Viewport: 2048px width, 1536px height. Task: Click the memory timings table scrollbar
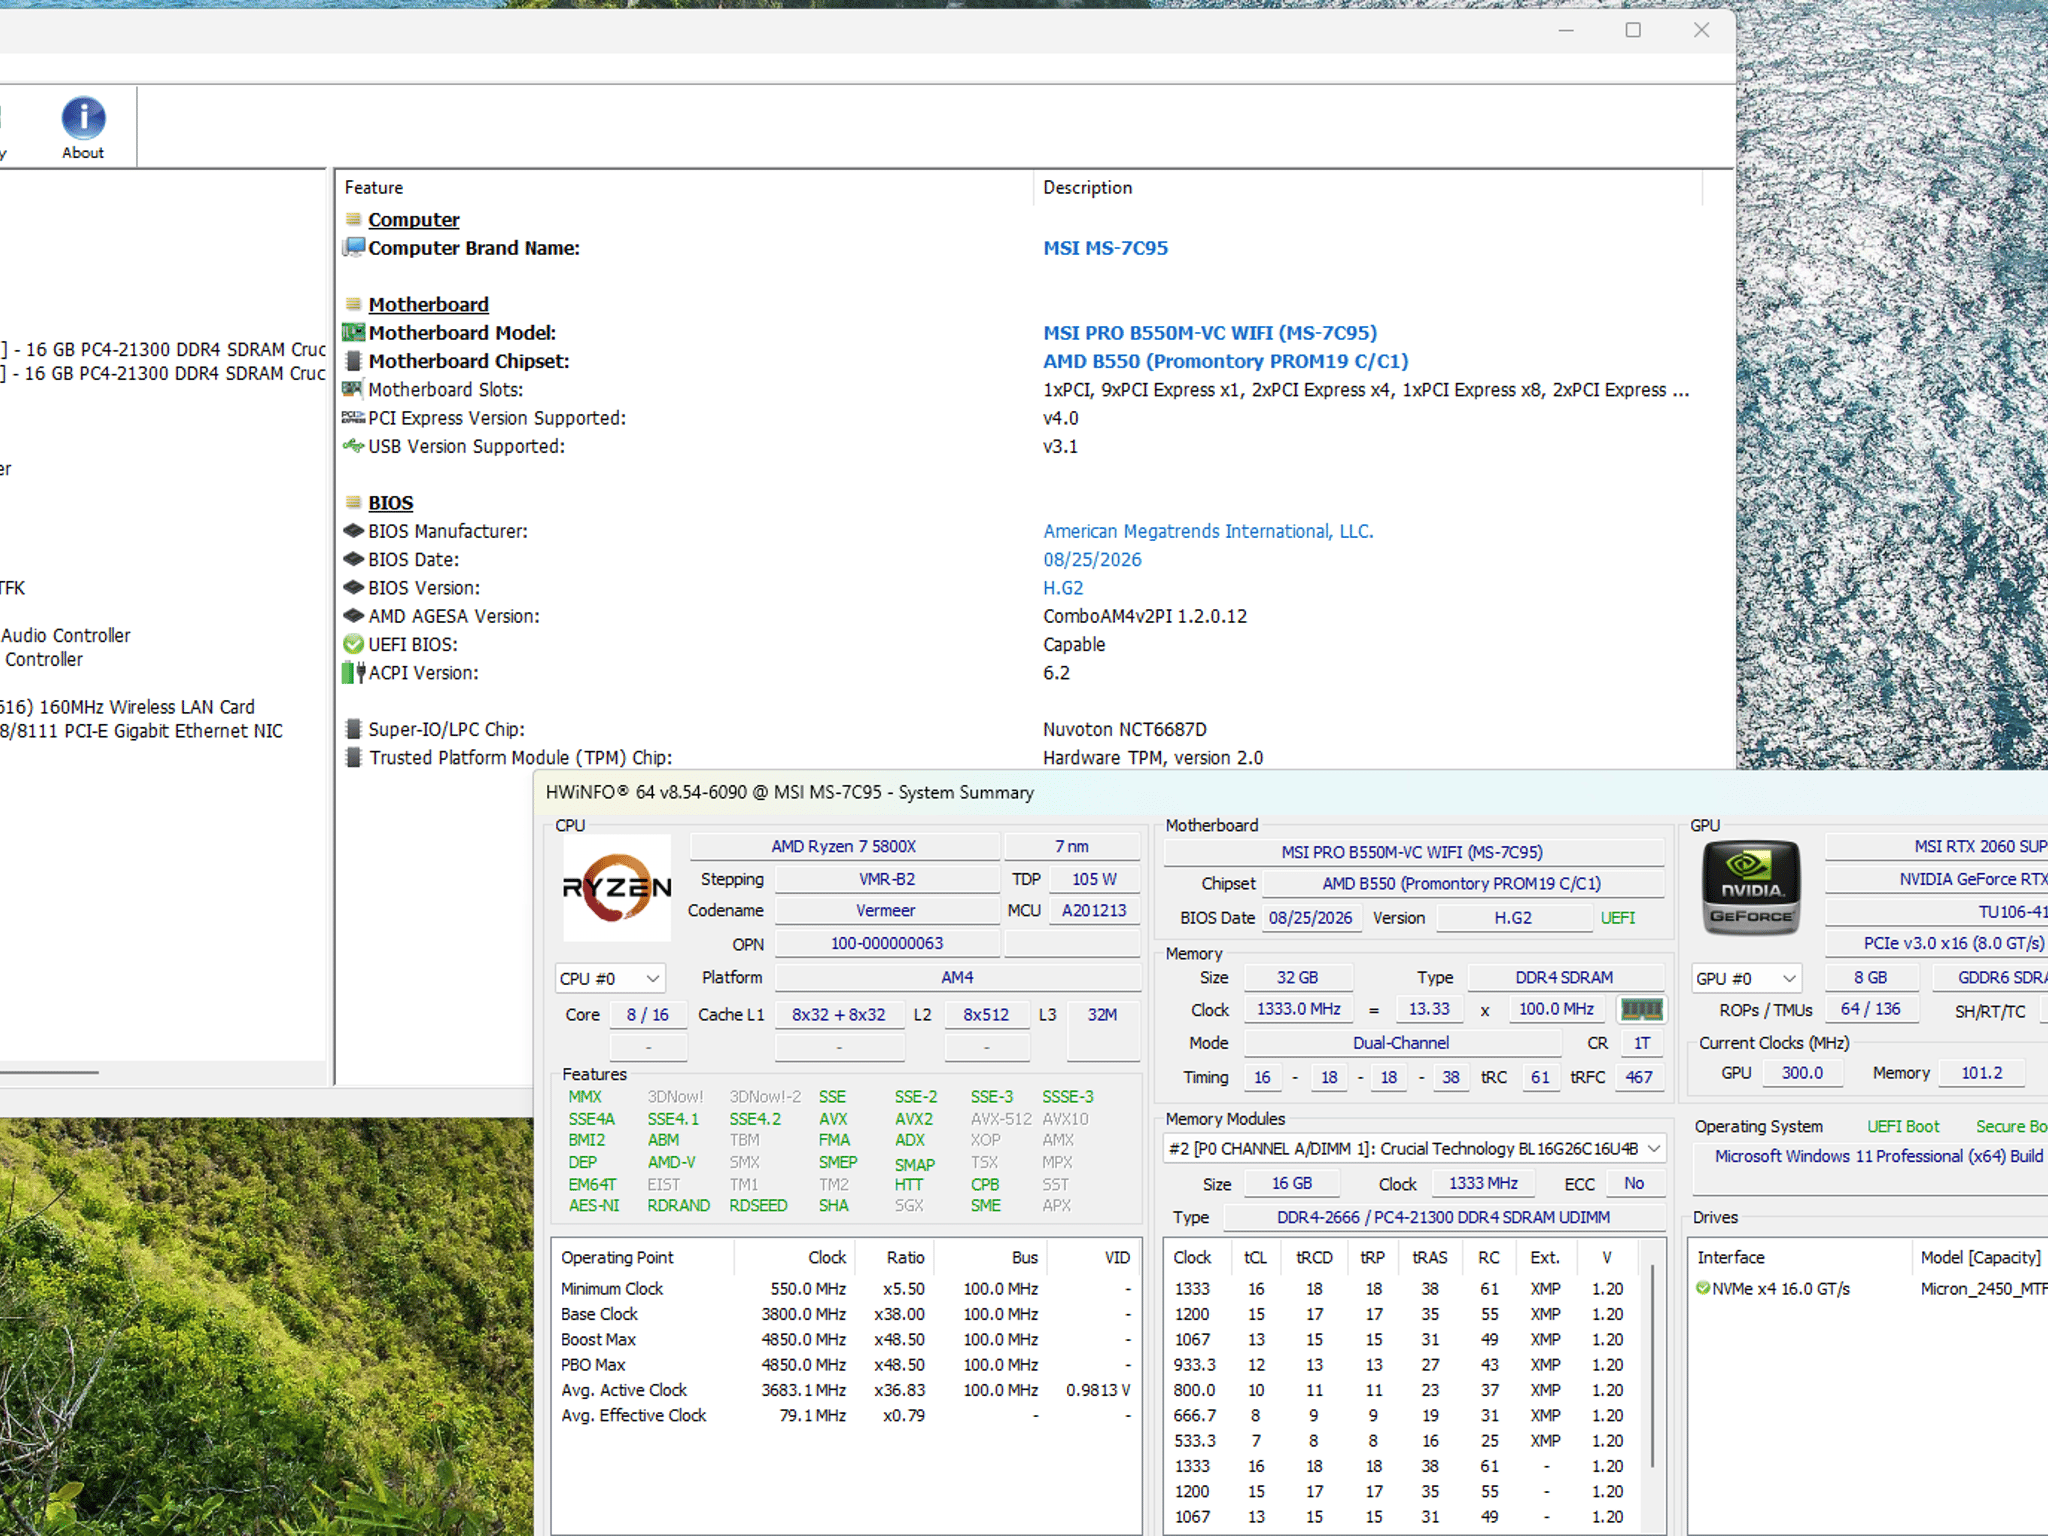(1653, 1366)
